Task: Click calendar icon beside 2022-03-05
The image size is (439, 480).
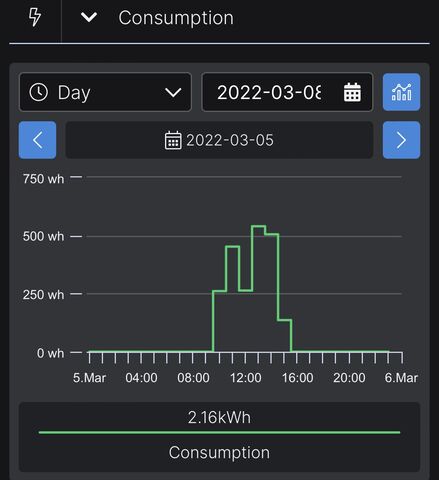Action: coord(173,140)
